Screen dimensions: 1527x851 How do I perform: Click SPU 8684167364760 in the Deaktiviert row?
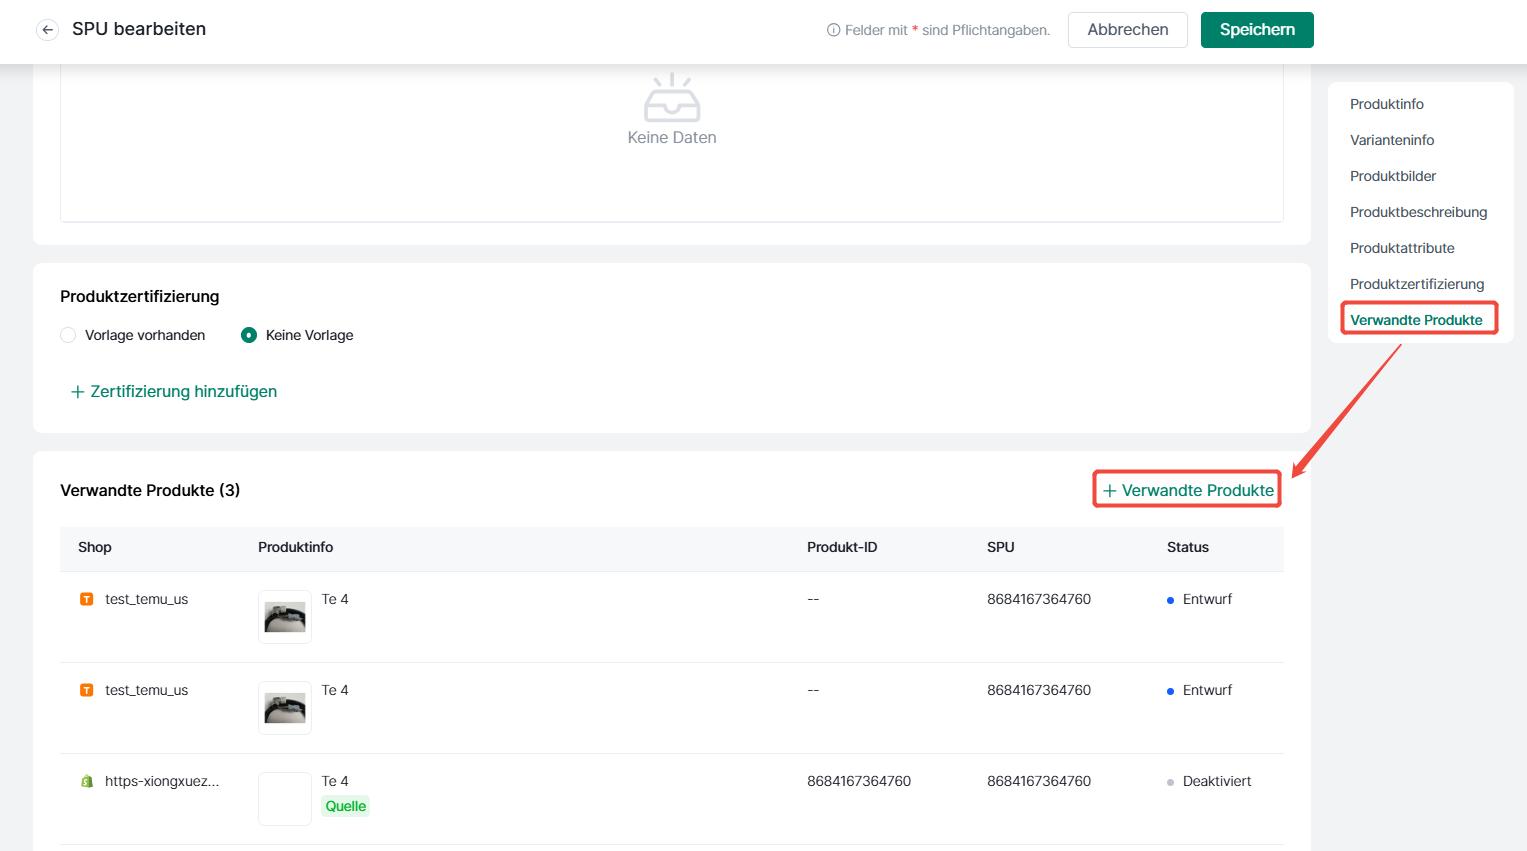(x=1039, y=781)
